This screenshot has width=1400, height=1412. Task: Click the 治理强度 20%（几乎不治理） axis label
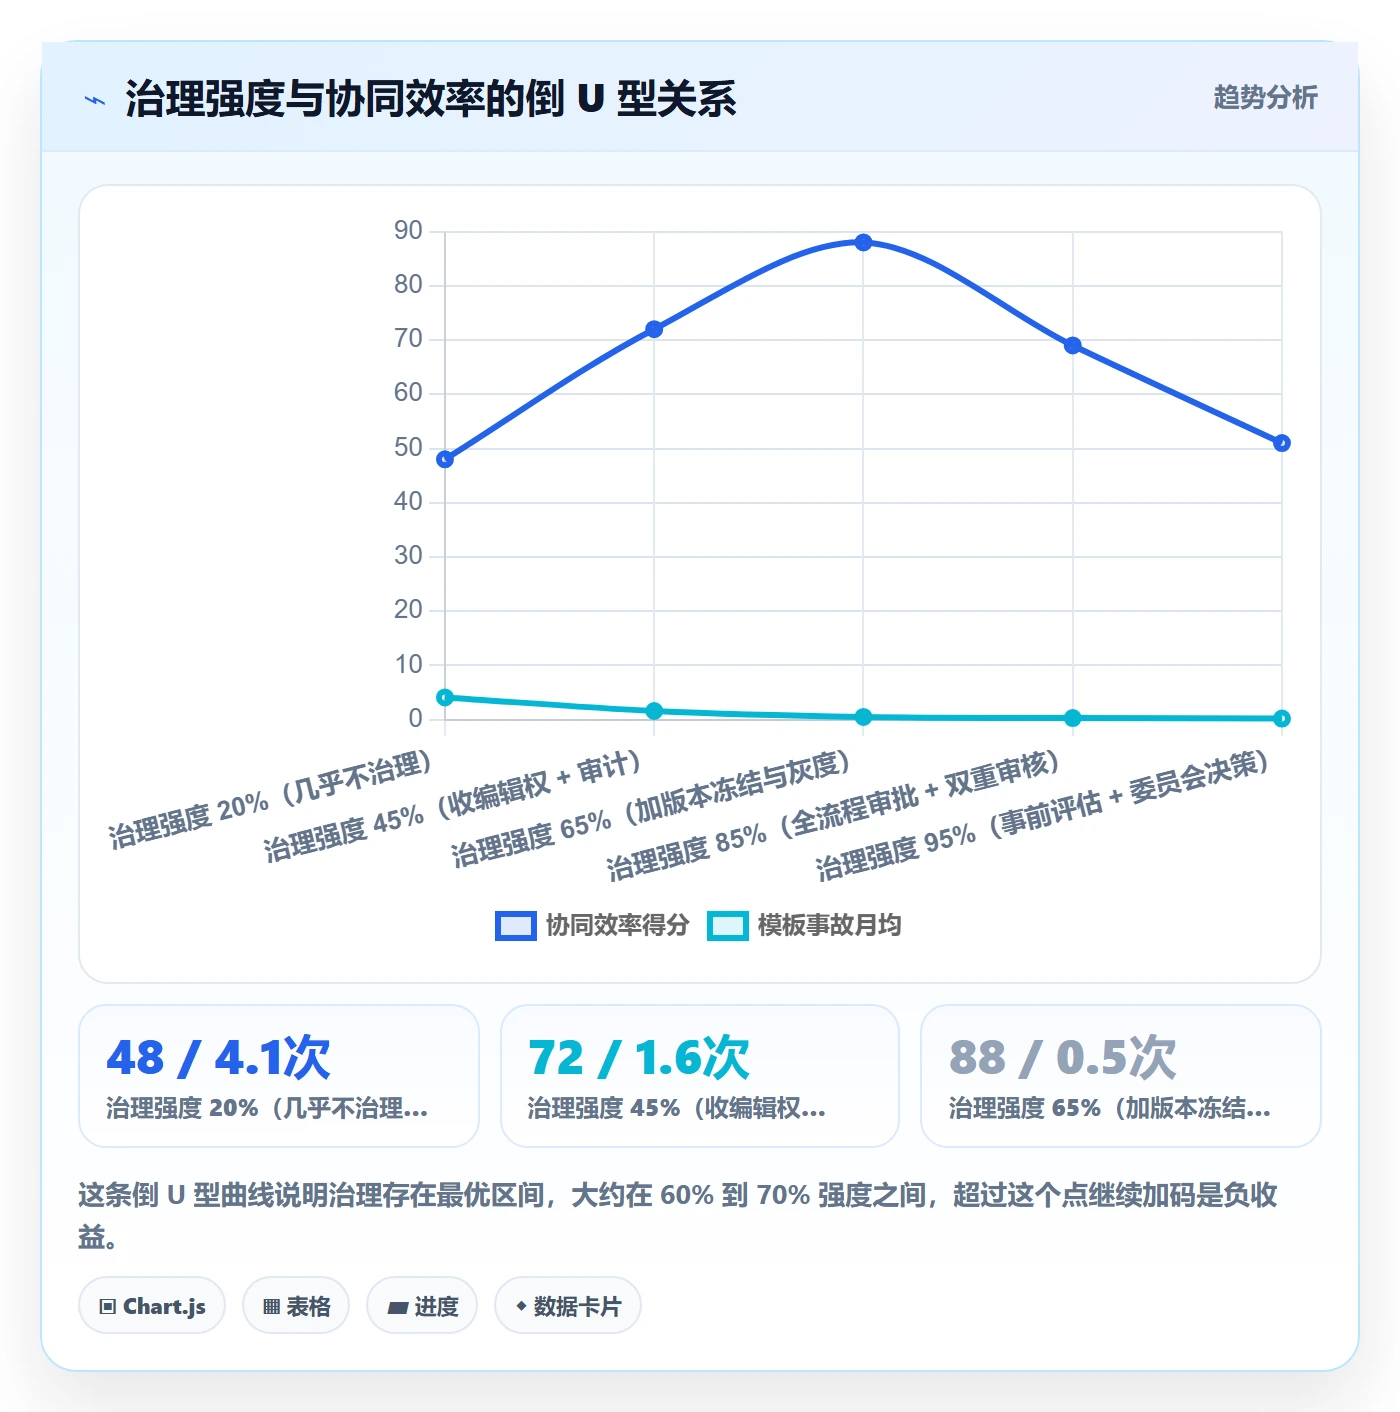[271, 800]
